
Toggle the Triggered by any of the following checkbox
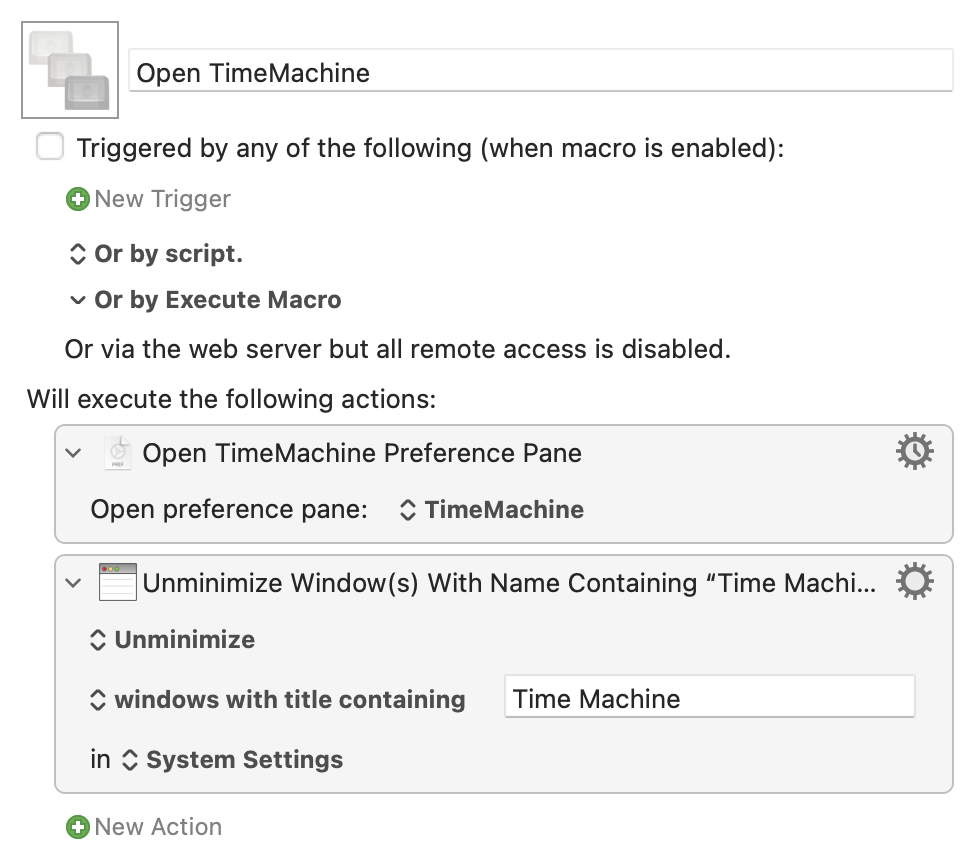50,147
